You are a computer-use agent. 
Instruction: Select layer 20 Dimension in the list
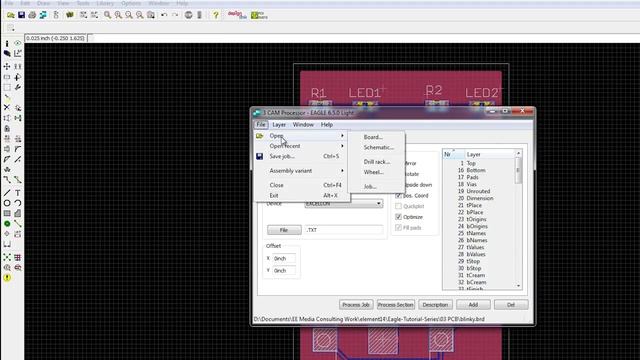tap(479, 198)
